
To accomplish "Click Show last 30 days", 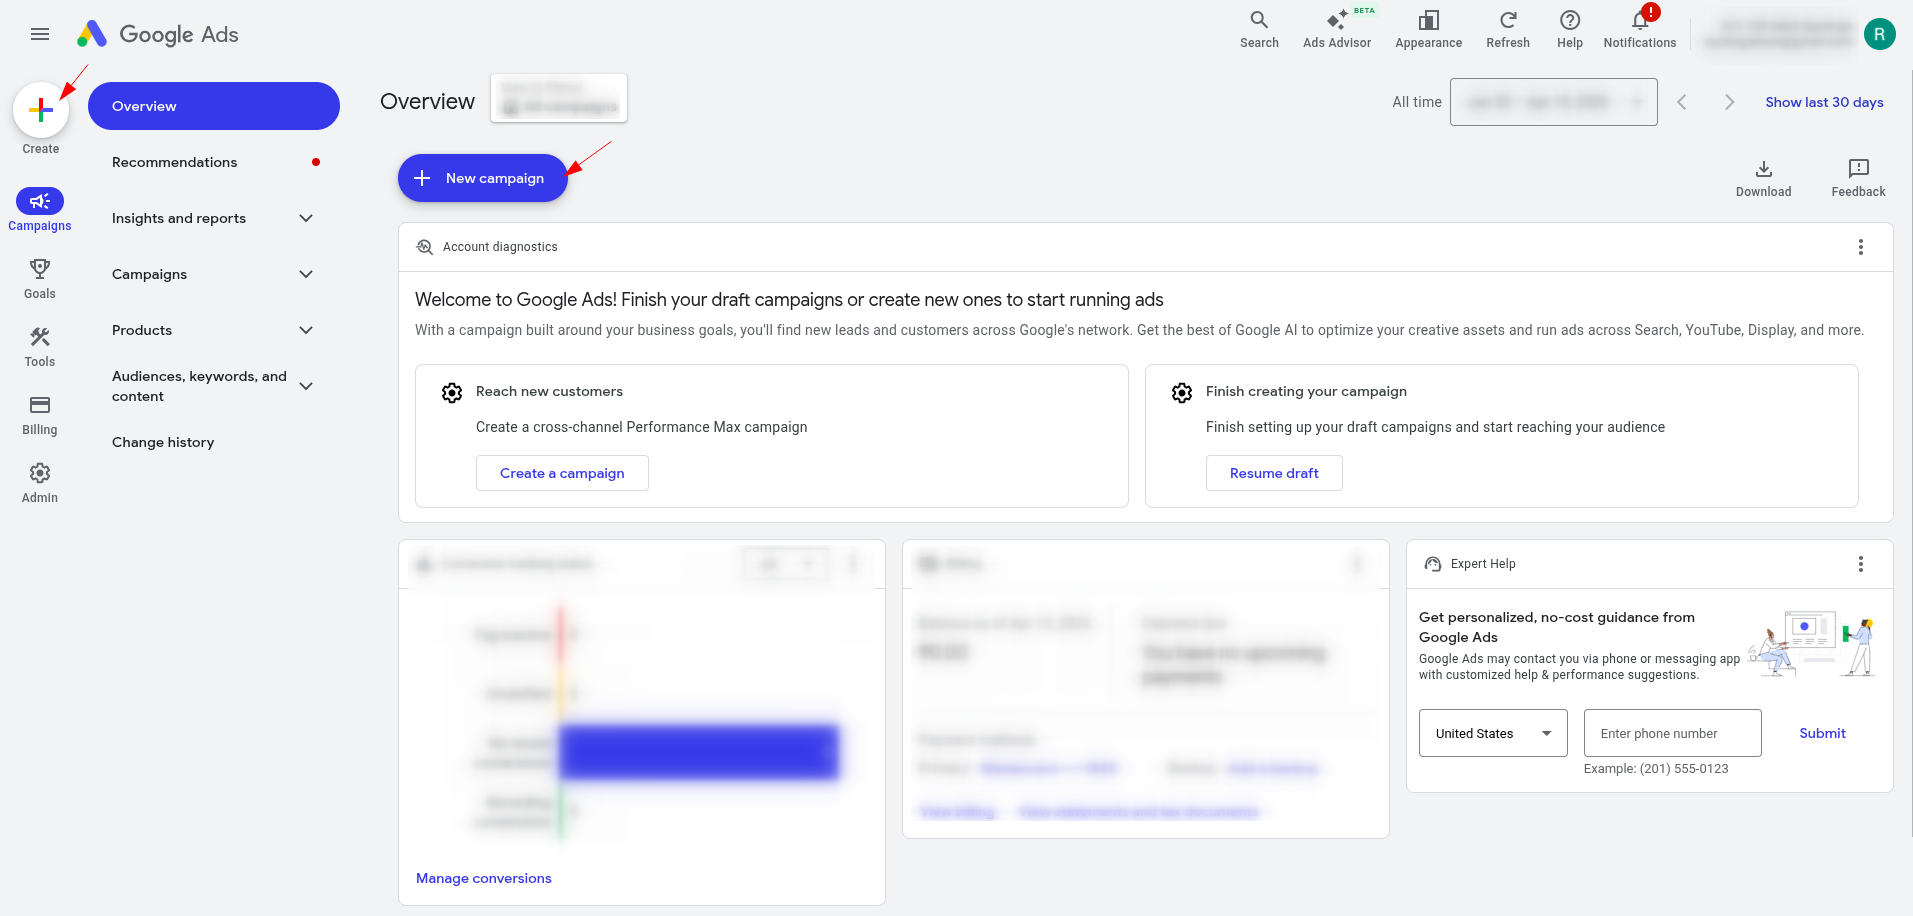I will click(1824, 102).
